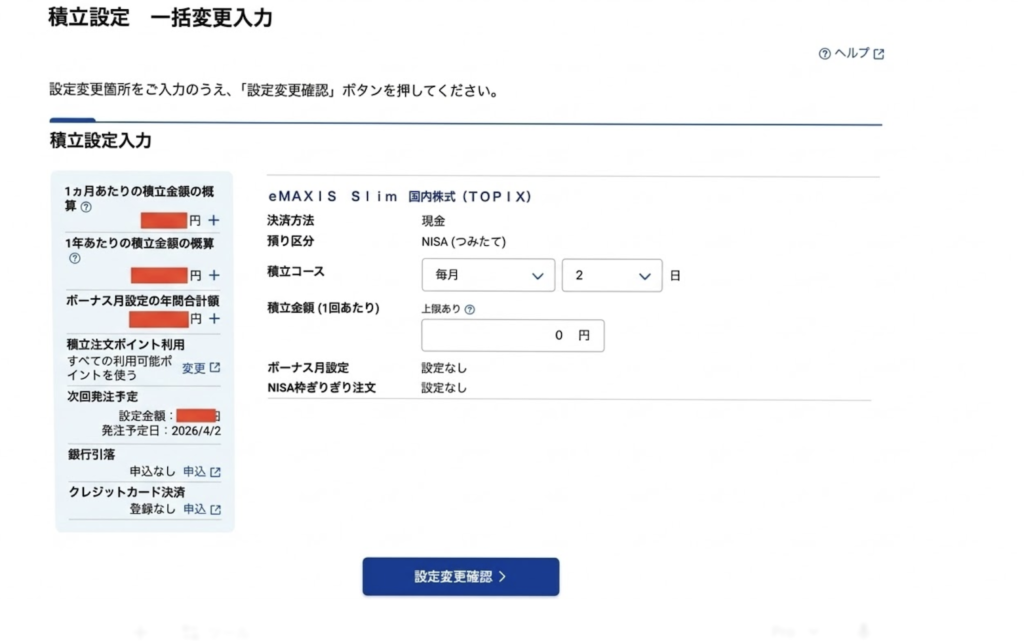Click the question mark icon beside ヘルプ
The image size is (1024, 641).
click(x=824, y=53)
